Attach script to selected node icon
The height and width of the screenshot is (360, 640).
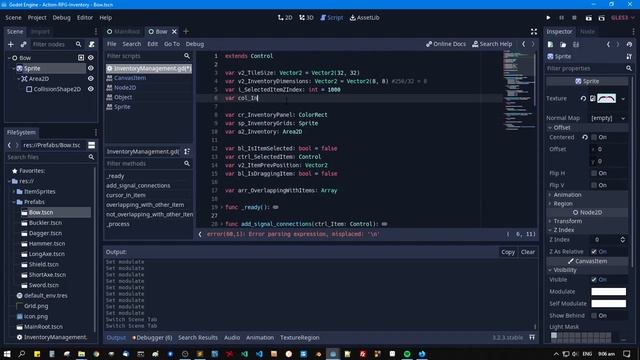92,44
